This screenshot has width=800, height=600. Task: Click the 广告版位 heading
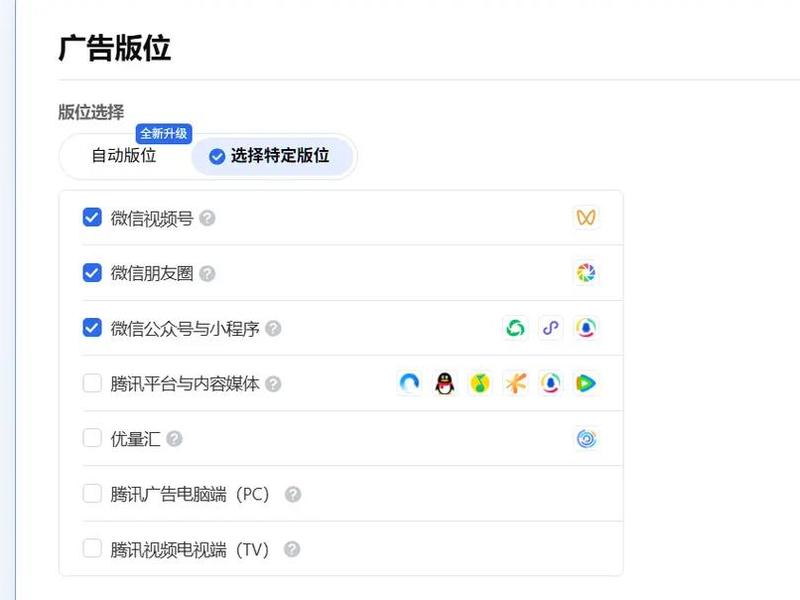pyautogui.click(x=114, y=48)
